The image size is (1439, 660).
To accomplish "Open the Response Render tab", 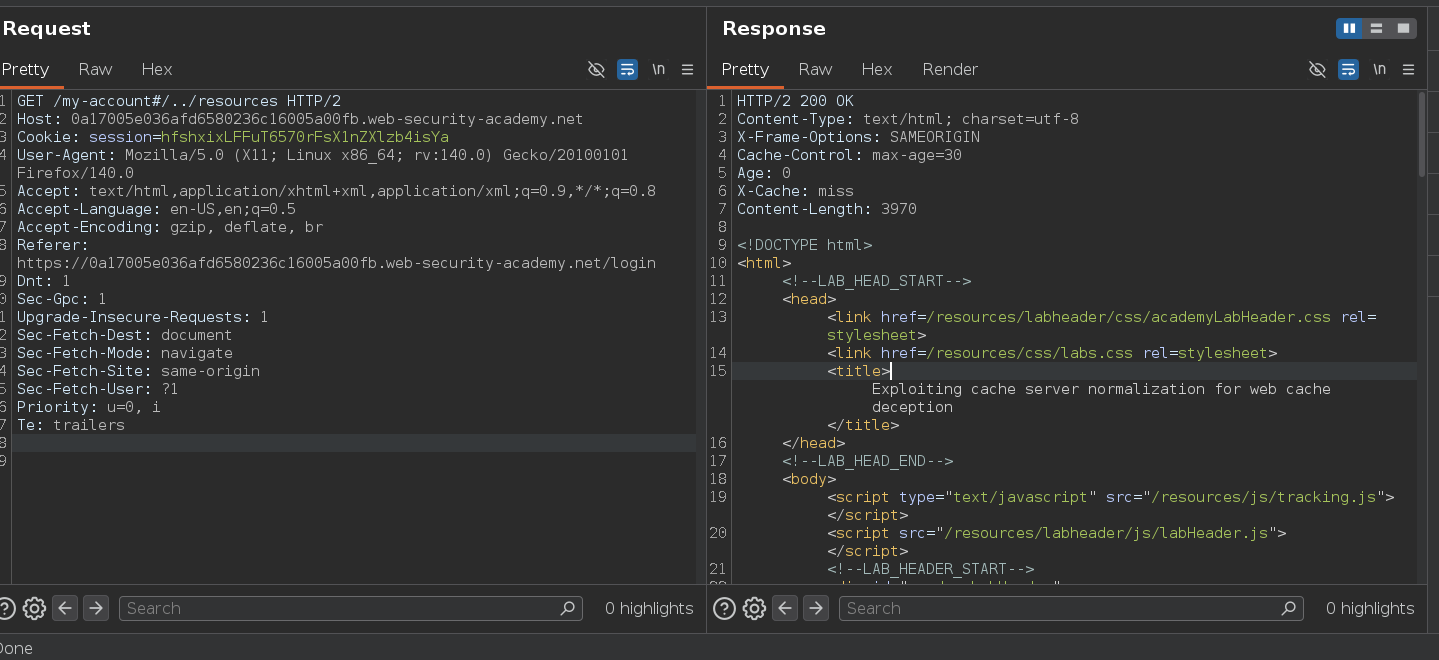I will point(950,69).
